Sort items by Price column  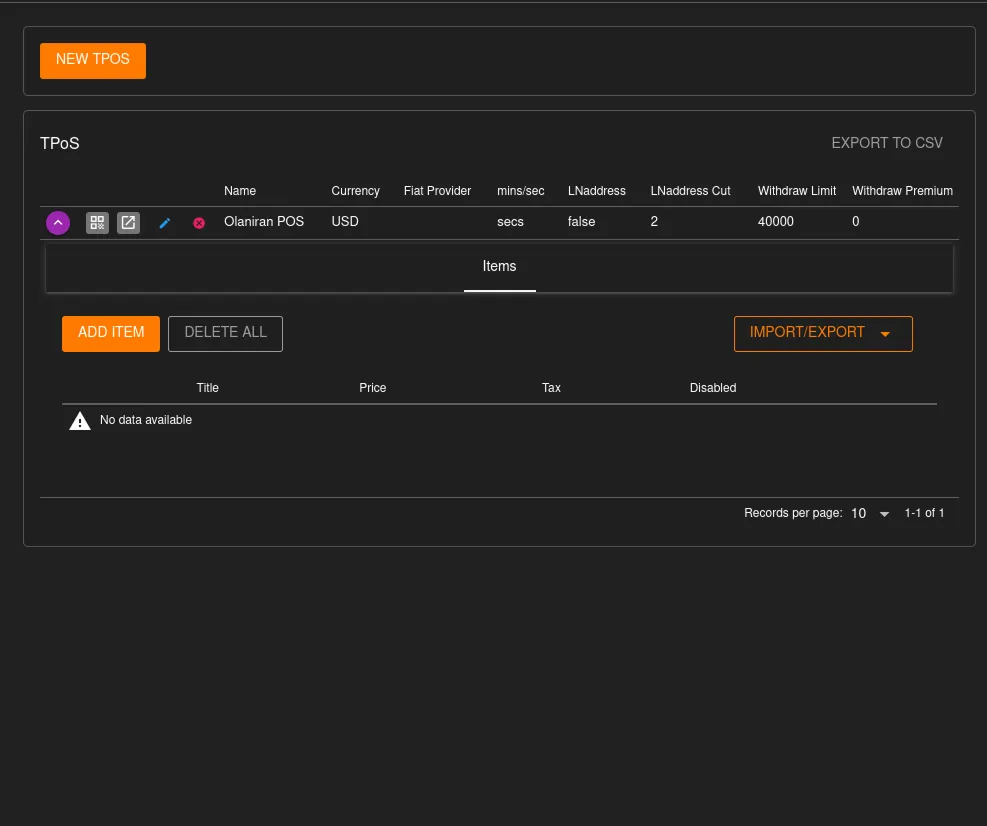pos(372,388)
